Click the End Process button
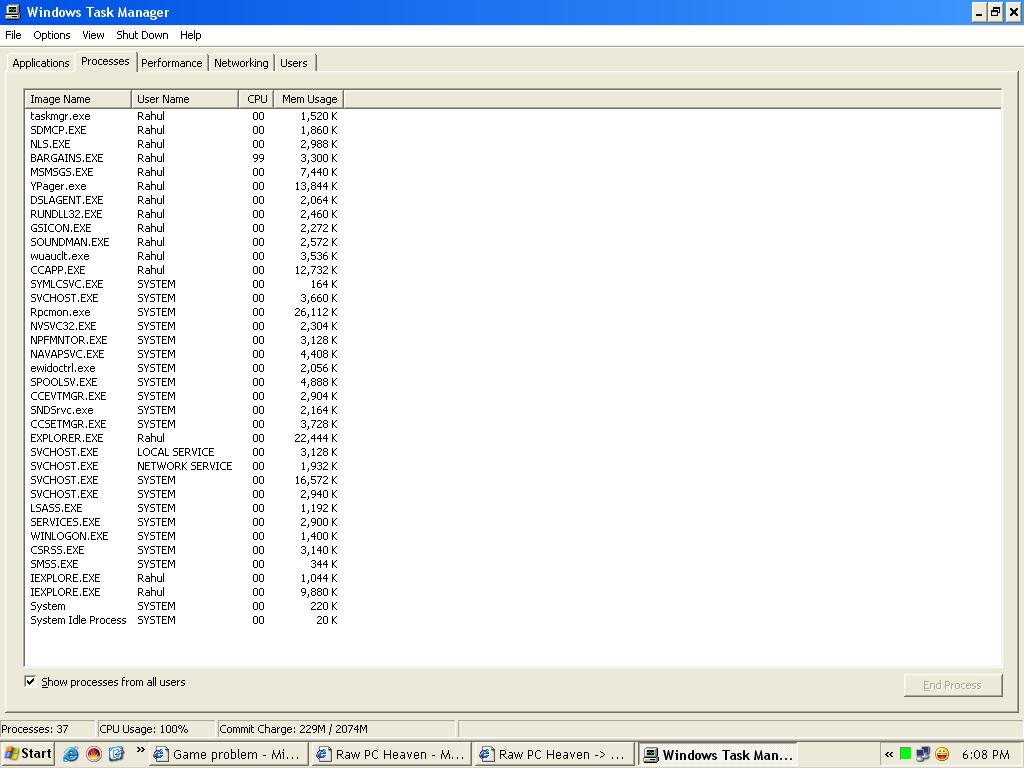 click(x=953, y=685)
